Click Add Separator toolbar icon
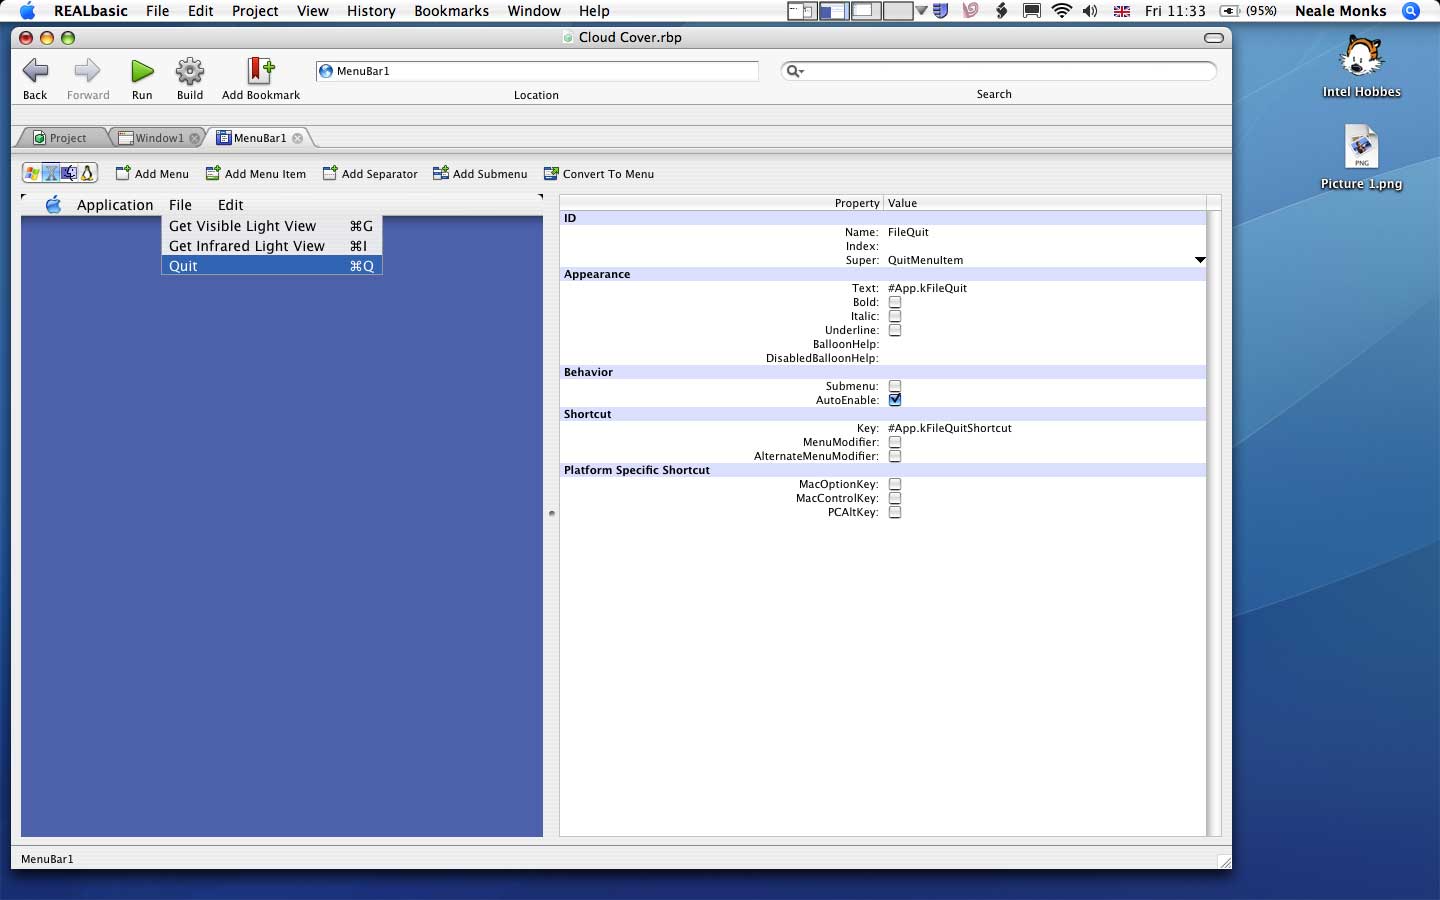The height and width of the screenshot is (900, 1440). click(x=330, y=174)
